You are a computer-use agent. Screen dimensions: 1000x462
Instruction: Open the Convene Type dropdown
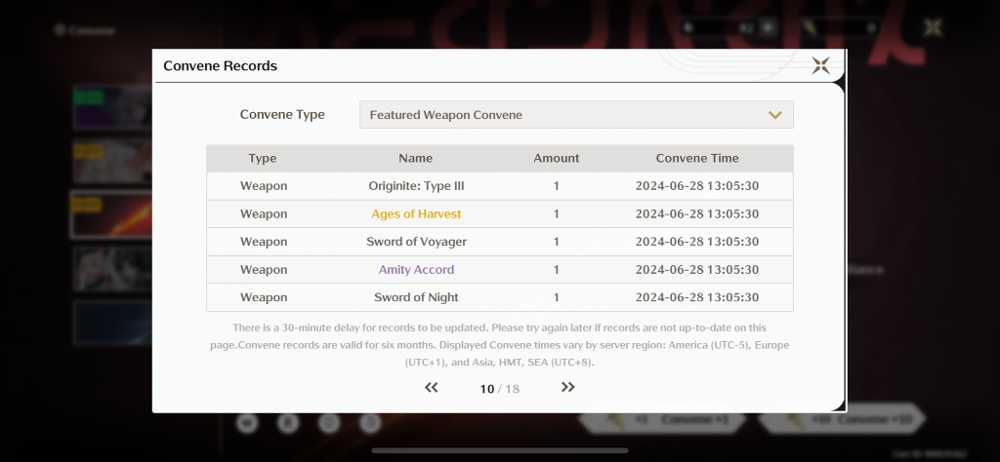click(x=576, y=115)
